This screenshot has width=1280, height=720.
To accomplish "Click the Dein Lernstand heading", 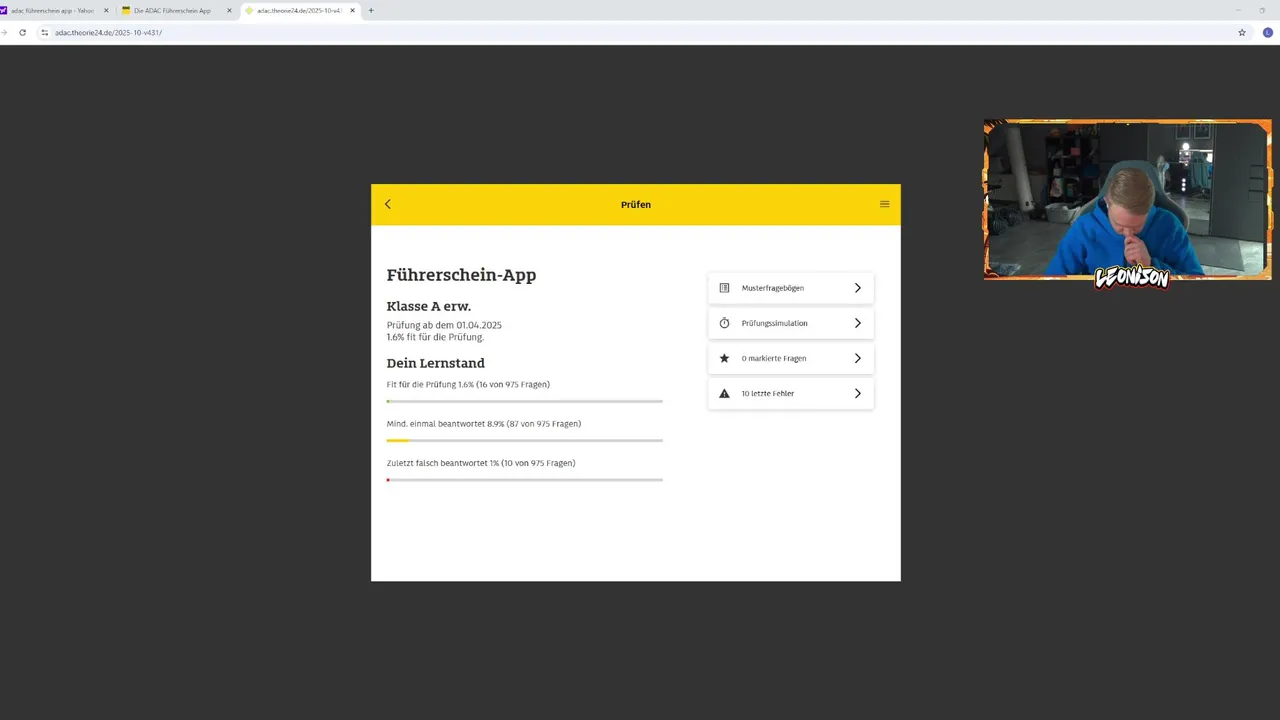I will click(x=435, y=363).
